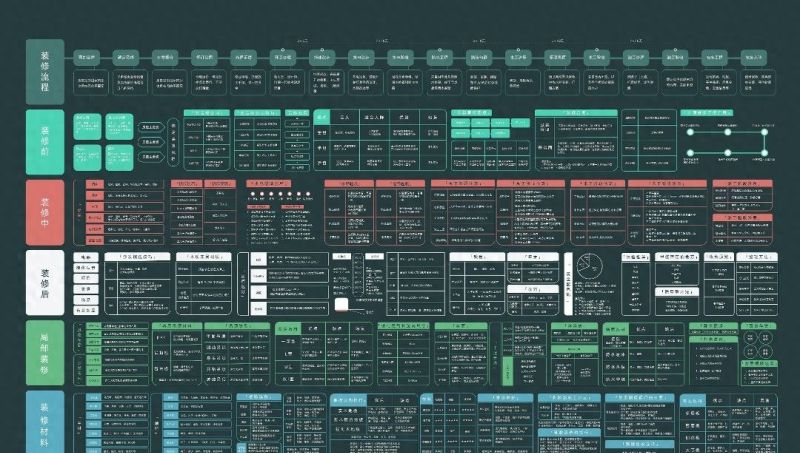Viewport: 800px width, 453px height.
Task: Click the first white dot in red 装修中 row
Action: pyautogui.click(x=252, y=194)
